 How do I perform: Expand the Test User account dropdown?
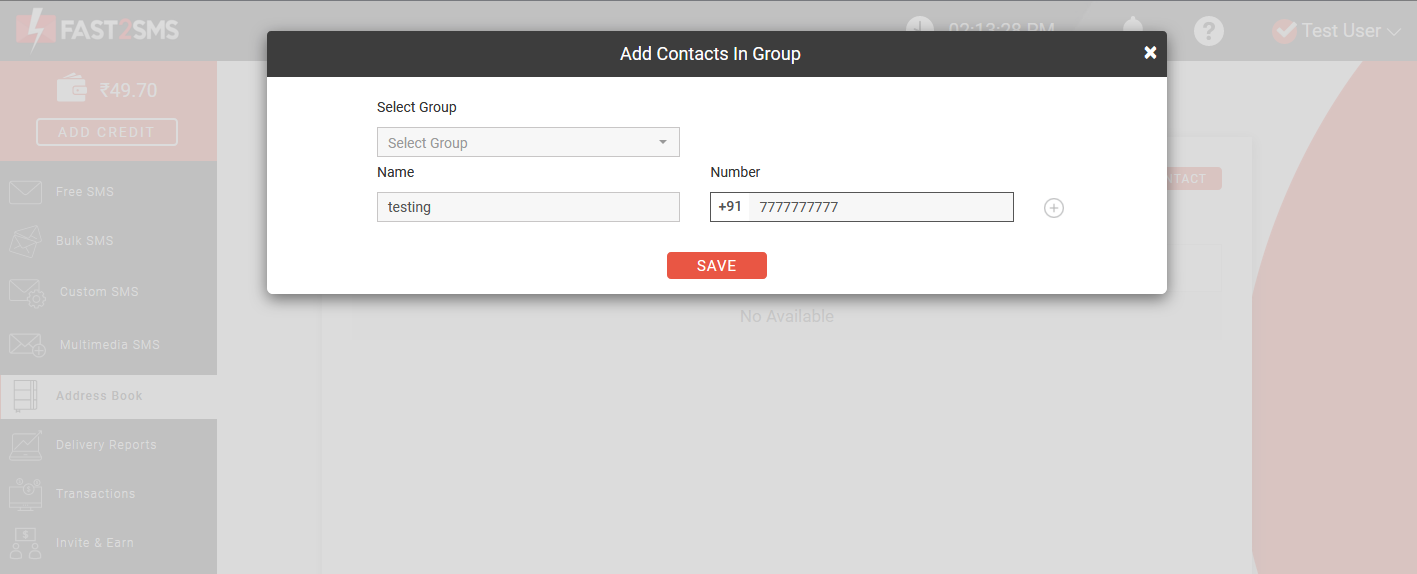coord(1337,31)
